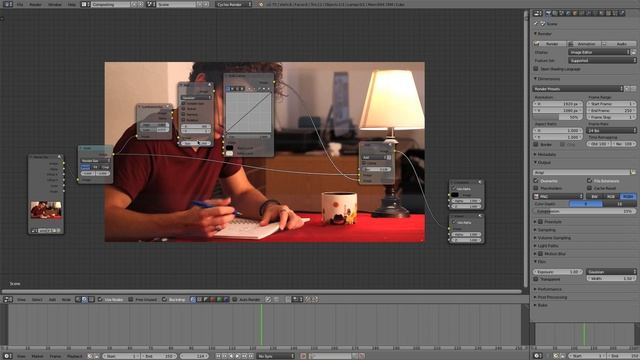Select RGB color mode

tap(611, 196)
